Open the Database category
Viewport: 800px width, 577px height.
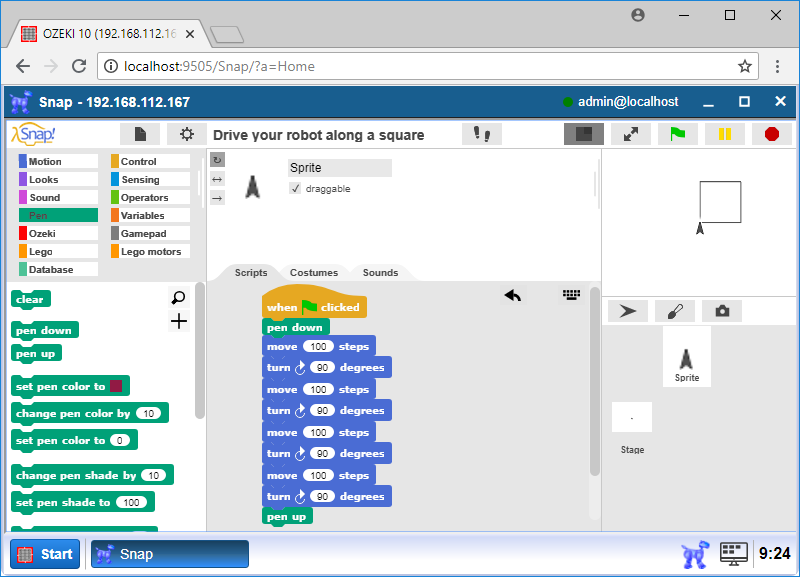58,269
